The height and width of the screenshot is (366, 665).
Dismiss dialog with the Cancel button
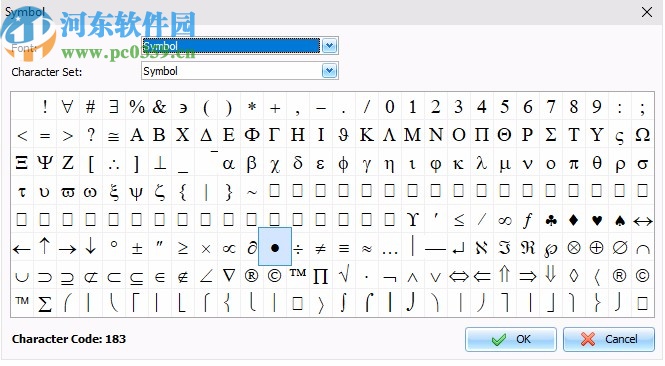click(x=609, y=339)
